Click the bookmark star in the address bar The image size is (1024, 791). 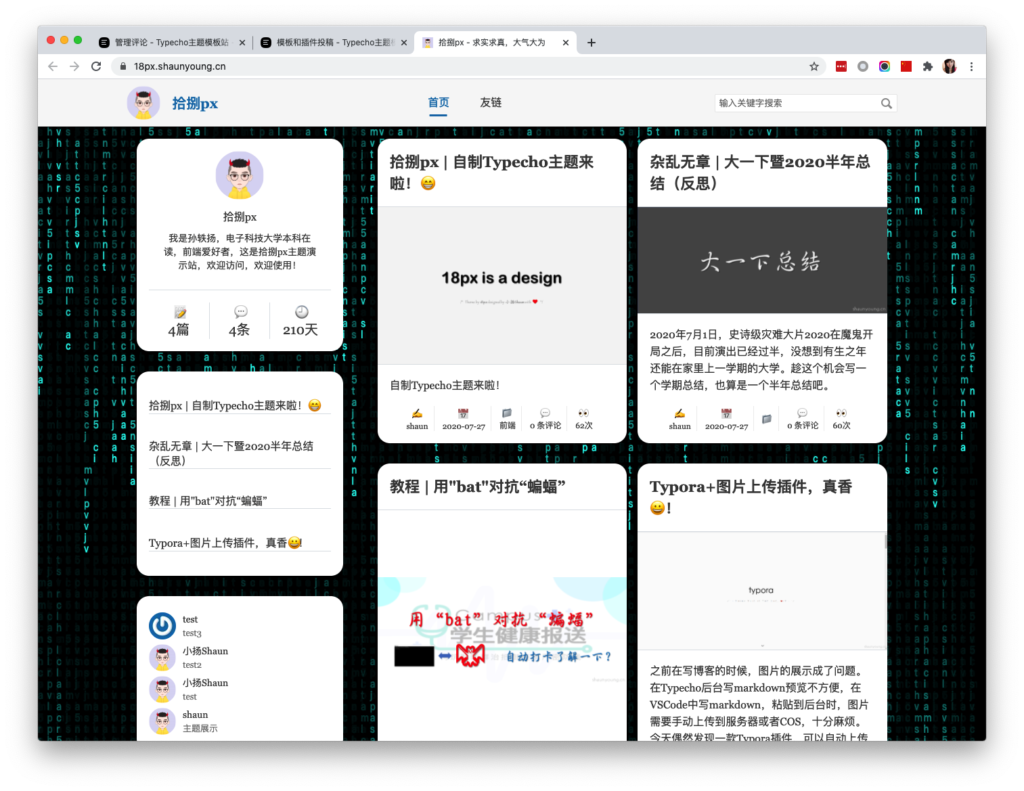point(813,66)
